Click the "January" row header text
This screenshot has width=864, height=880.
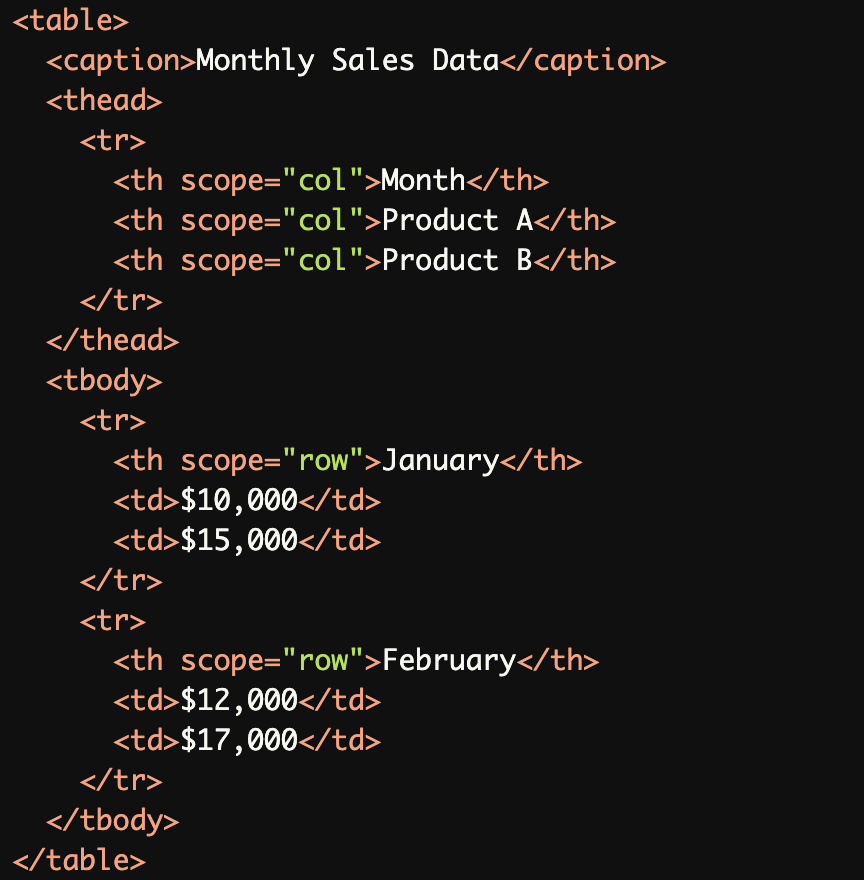click(440, 460)
